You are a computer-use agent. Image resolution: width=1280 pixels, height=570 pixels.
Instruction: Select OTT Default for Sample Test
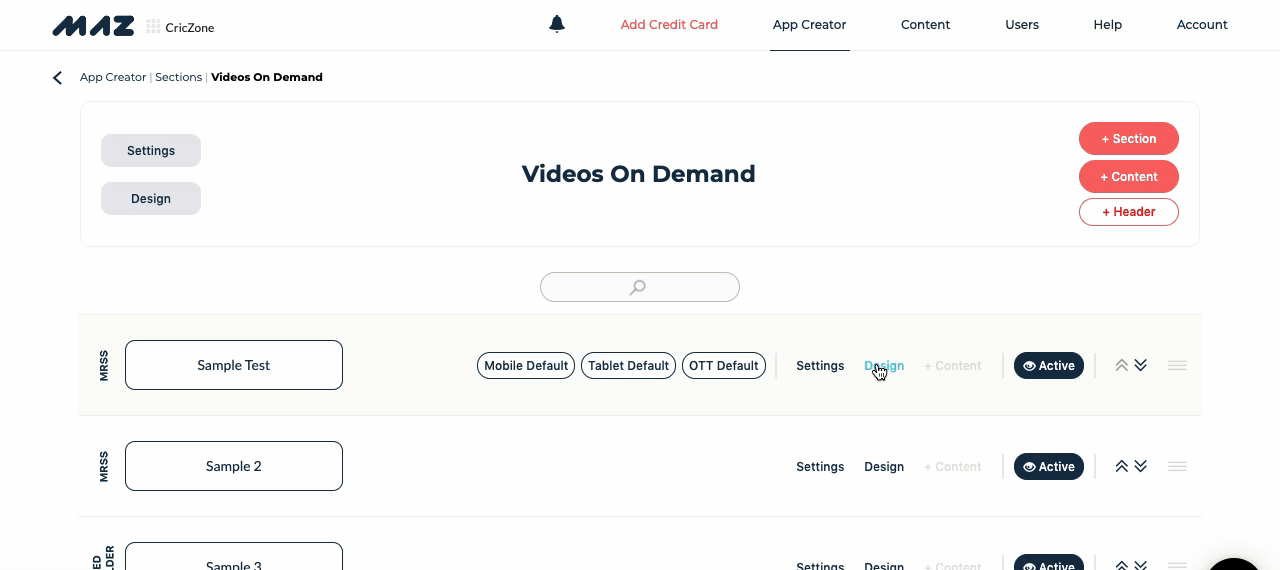[724, 365]
